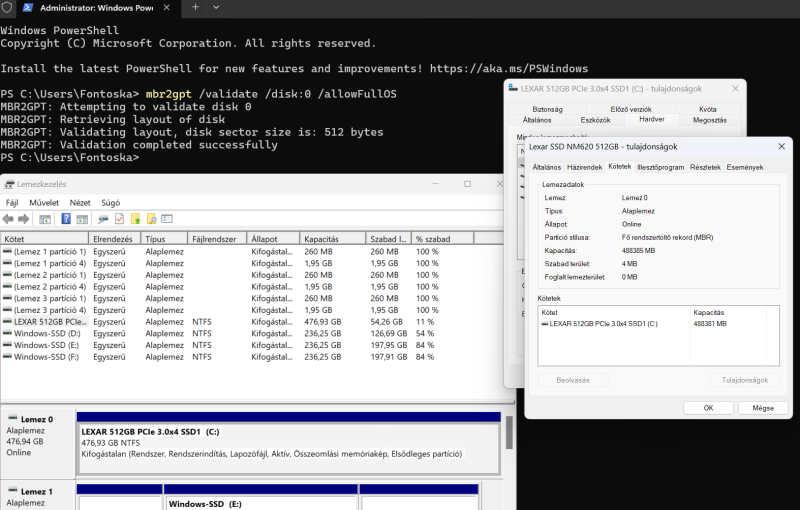Open the Megosztás tab
Image resolution: width=800 pixels, height=510 pixels.
709,120
